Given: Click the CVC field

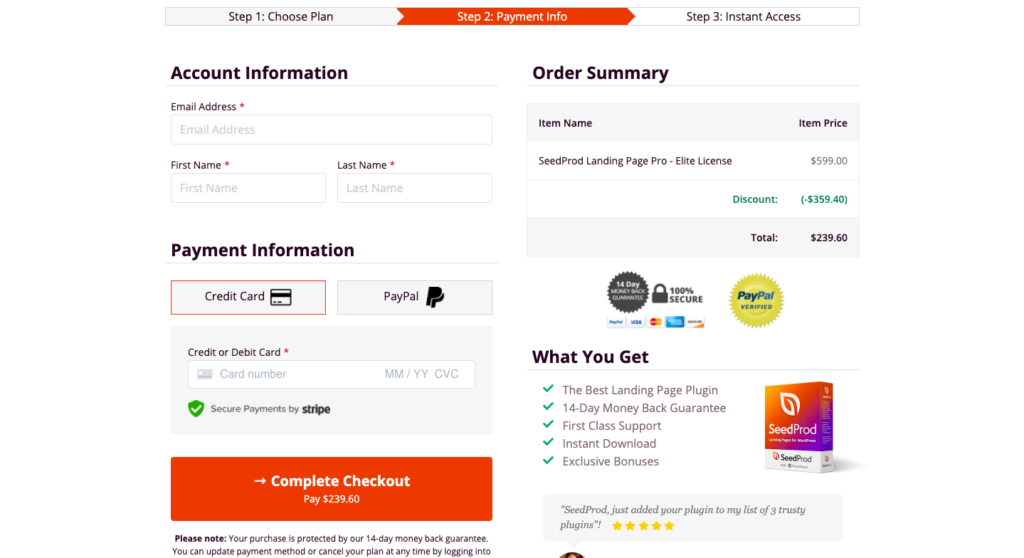Looking at the screenshot, I should [447, 374].
